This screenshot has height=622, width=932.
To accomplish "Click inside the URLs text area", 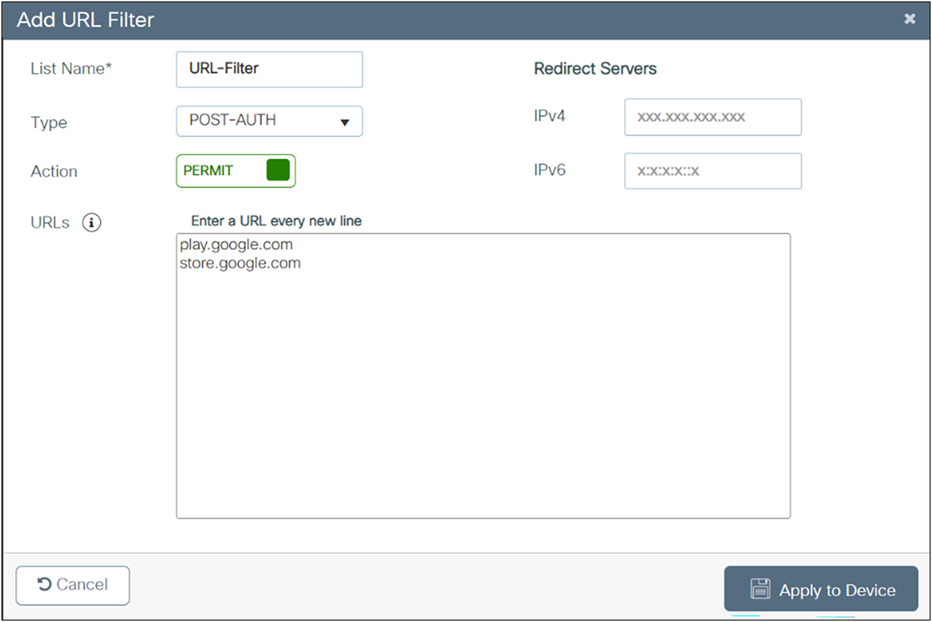I will 483,376.
